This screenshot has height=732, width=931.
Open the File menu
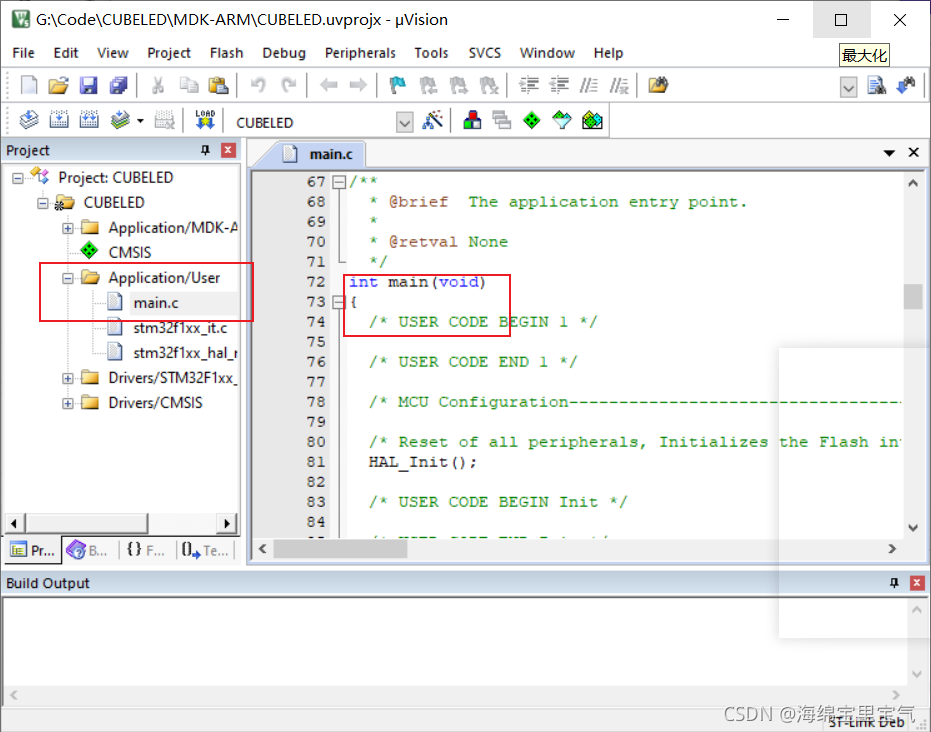(23, 53)
